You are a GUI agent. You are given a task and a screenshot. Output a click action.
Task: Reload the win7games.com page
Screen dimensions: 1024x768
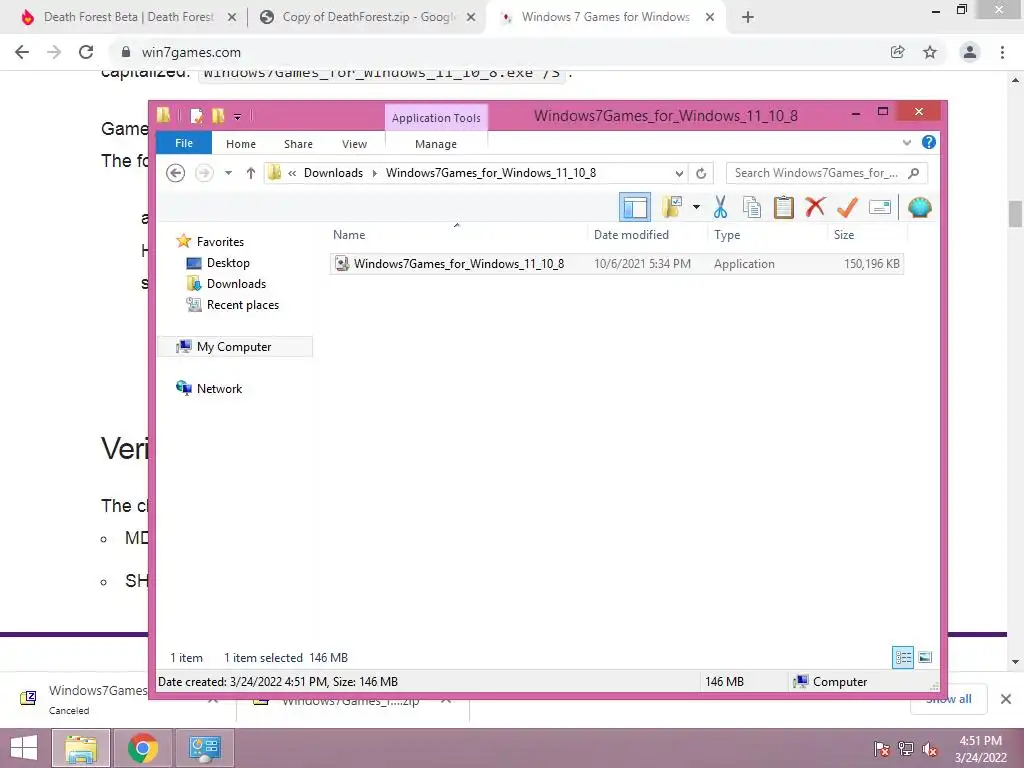pyautogui.click(x=86, y=52)
